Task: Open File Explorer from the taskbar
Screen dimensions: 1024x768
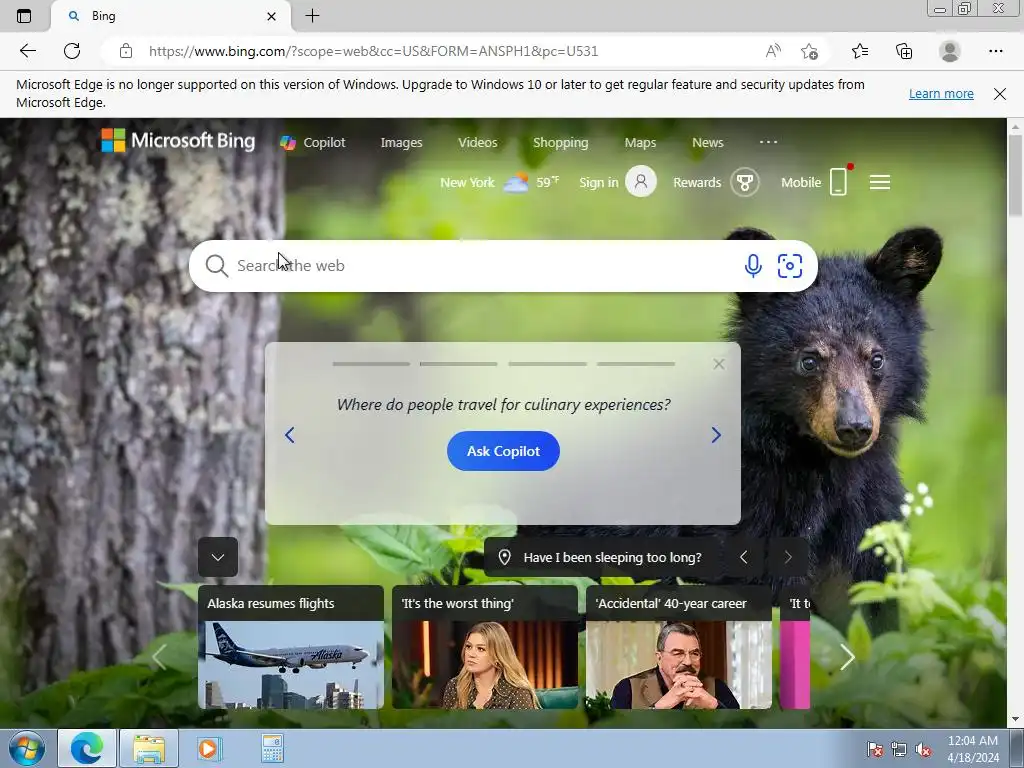Action: [149, 748]
